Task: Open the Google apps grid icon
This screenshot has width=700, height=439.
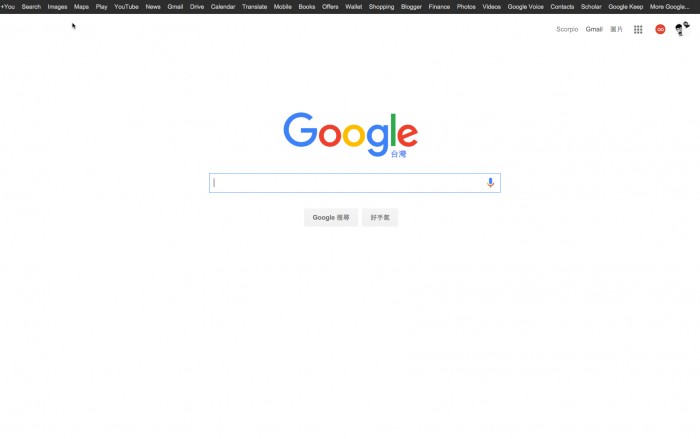Action: [638, 29]
